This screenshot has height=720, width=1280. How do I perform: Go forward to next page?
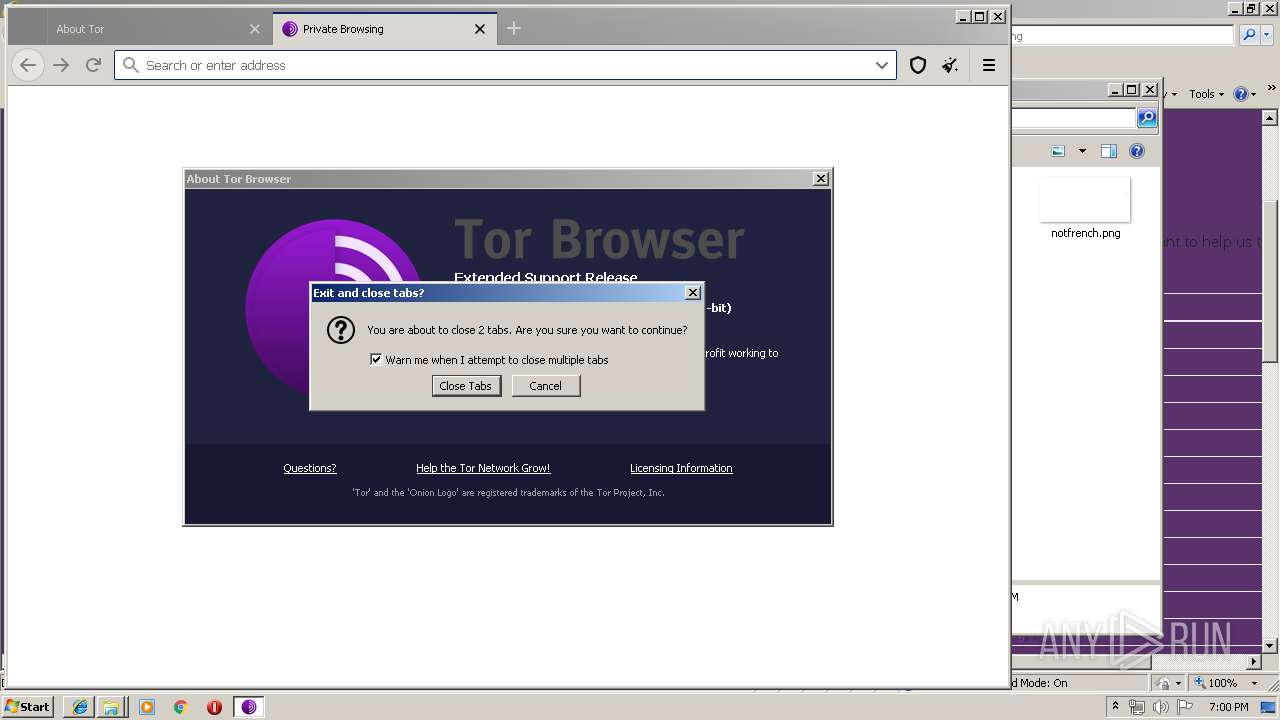pos(61,65)
